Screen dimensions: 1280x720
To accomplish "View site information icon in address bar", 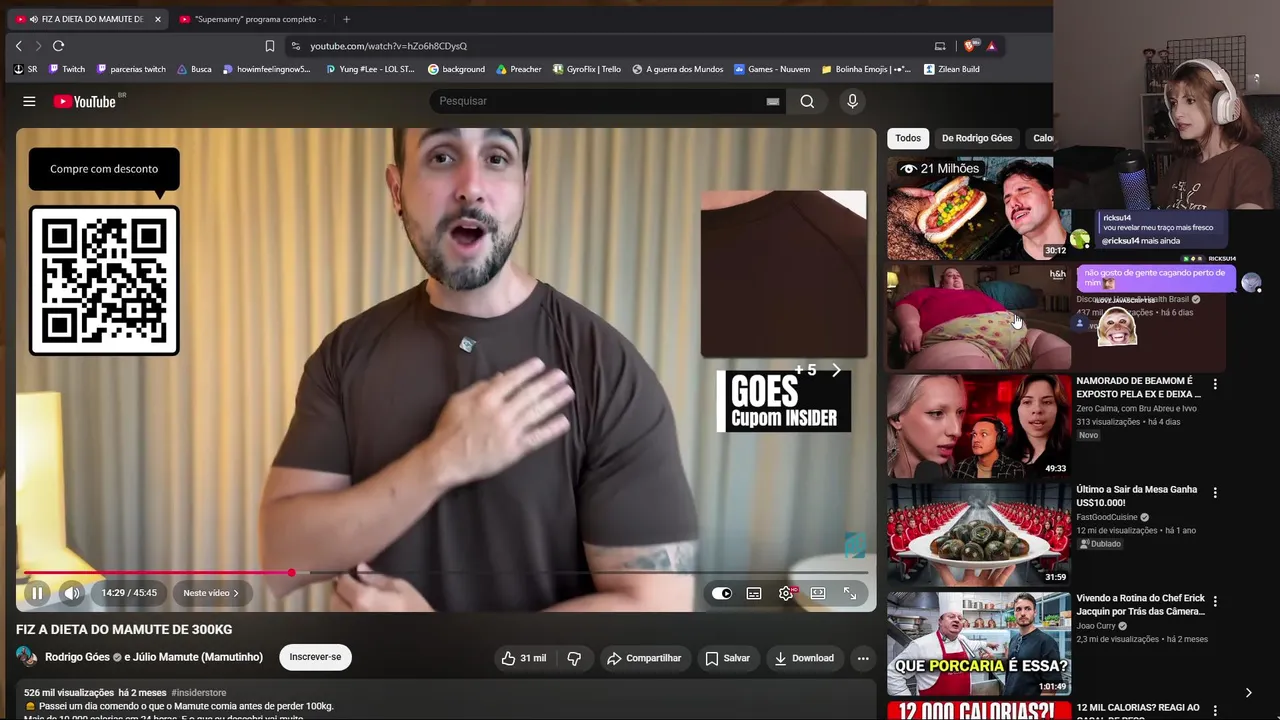I will tap(295, 46).
